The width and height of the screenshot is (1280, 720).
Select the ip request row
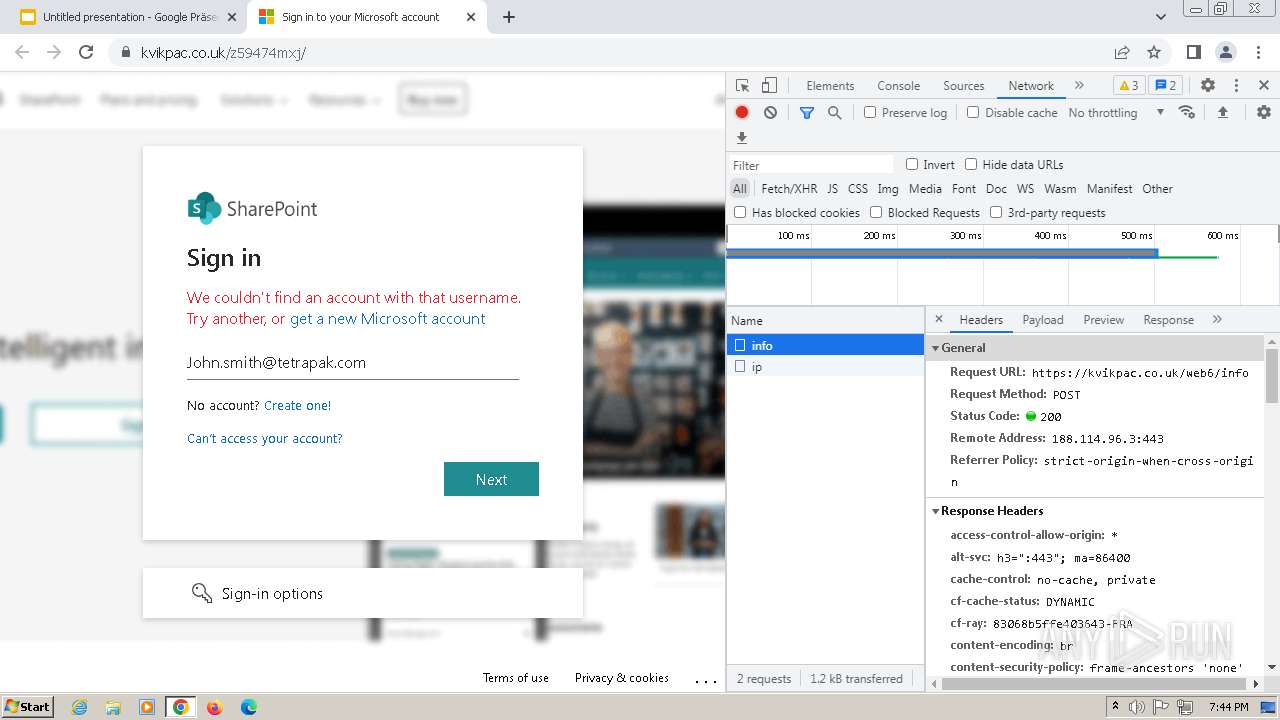tap(825, 367)
